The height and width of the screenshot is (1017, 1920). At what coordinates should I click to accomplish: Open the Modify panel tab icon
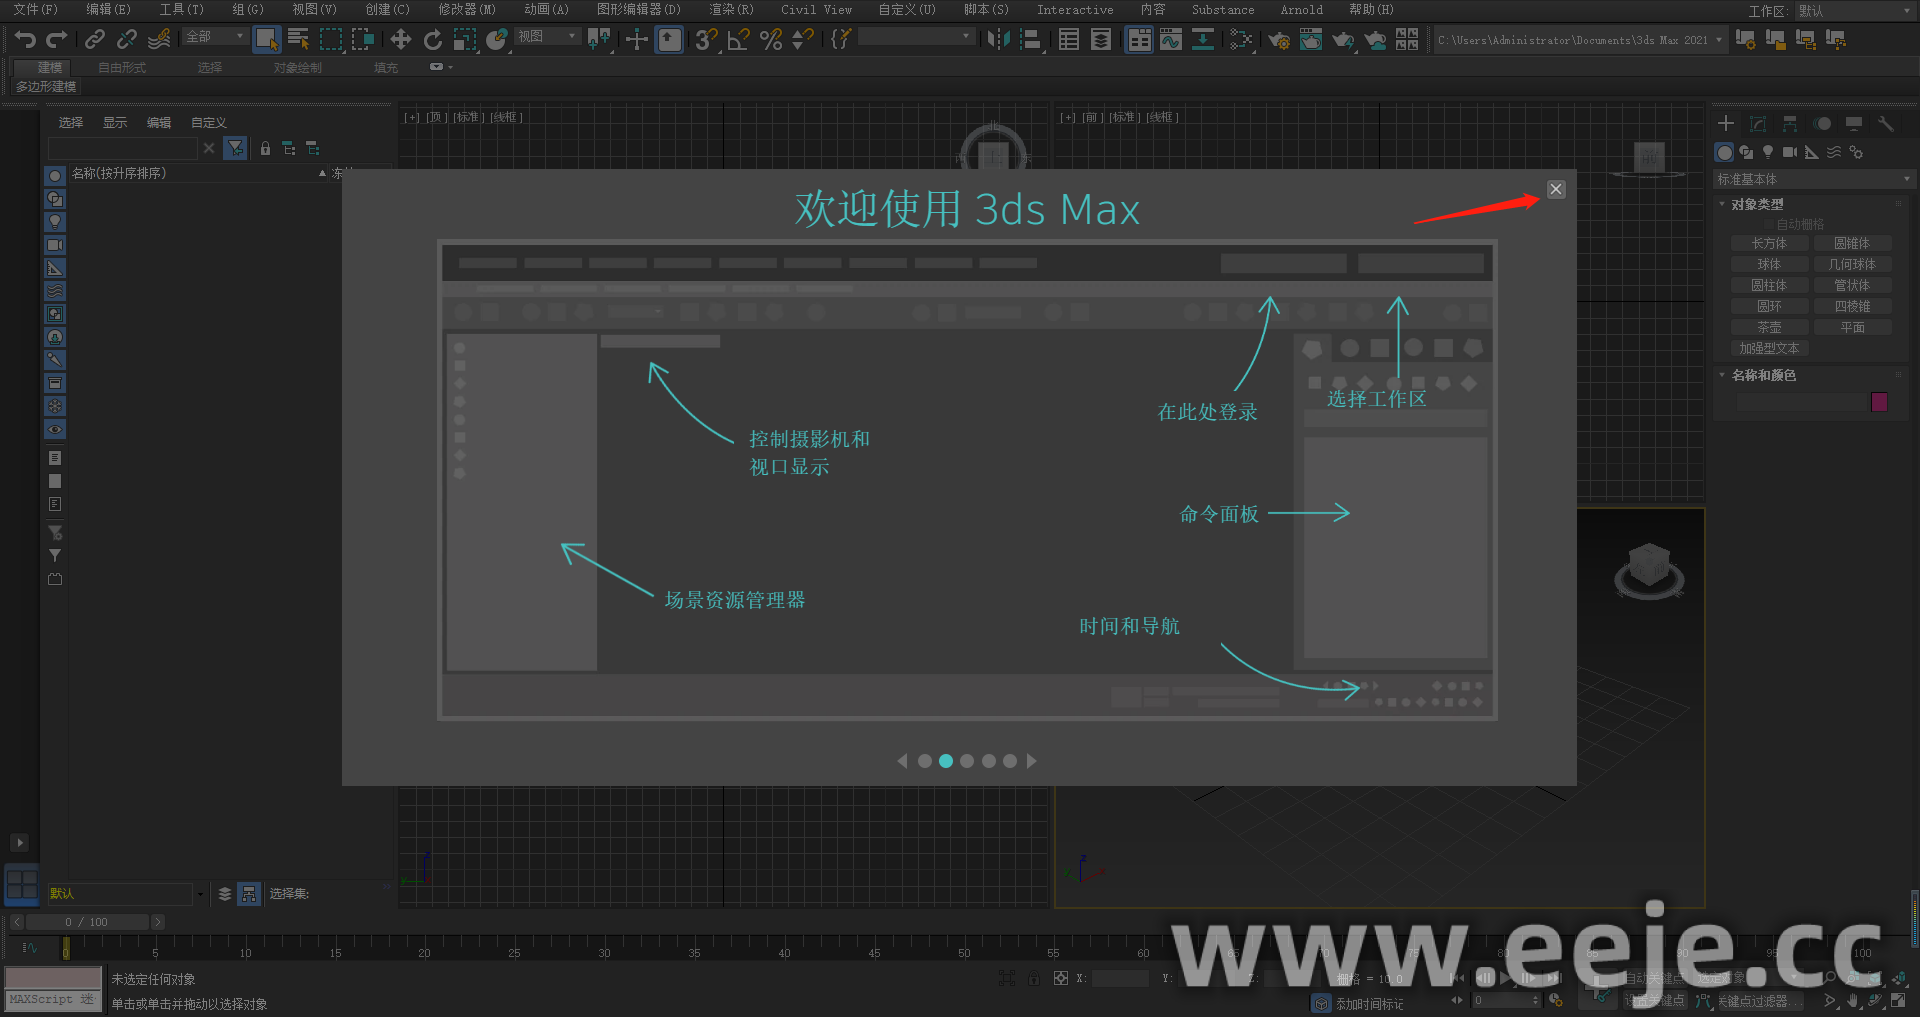click(1758, 124)
